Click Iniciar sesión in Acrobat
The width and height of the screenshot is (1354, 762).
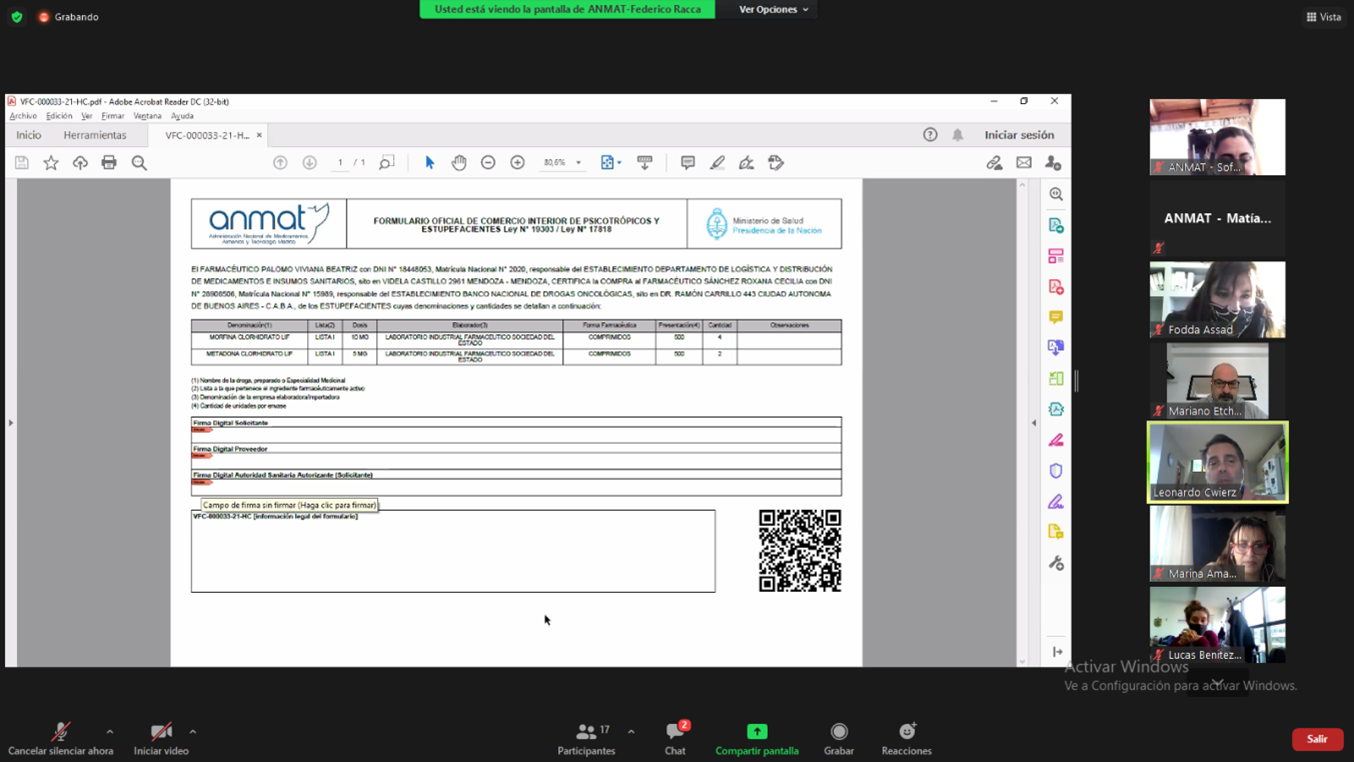[1019, 135]
